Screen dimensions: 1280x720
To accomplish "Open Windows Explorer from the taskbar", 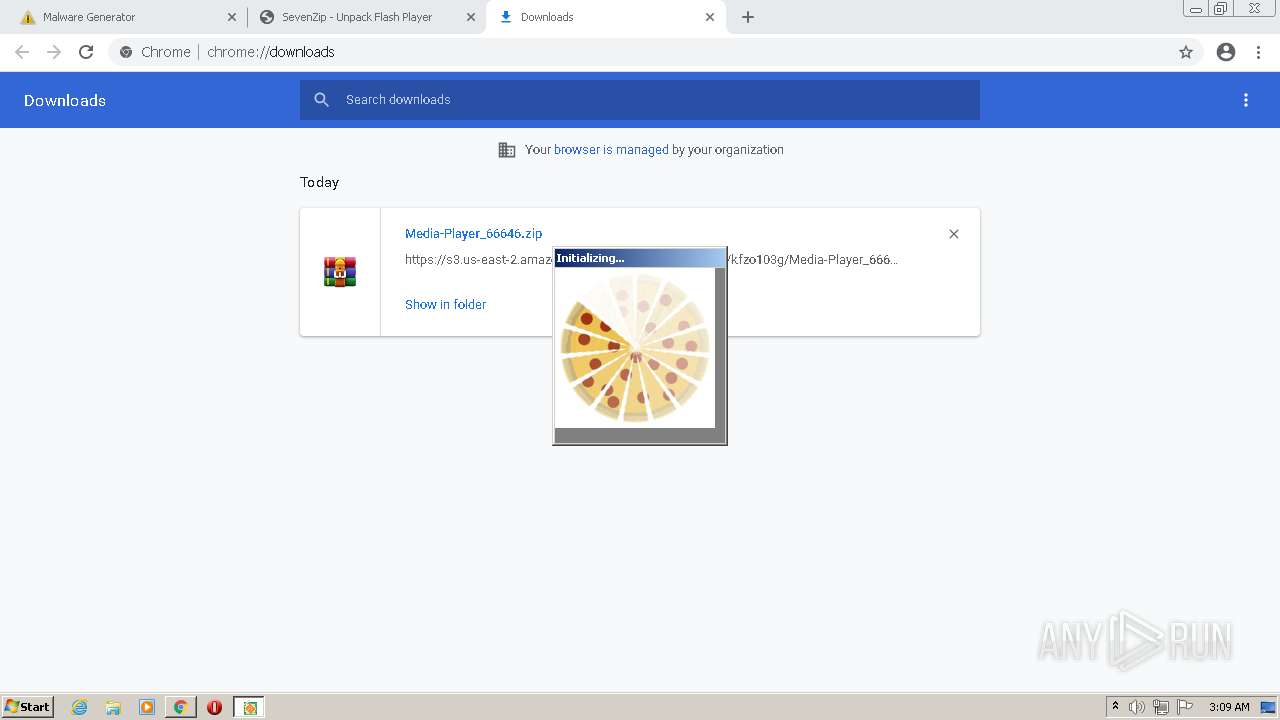I will [x=113, y=707].
